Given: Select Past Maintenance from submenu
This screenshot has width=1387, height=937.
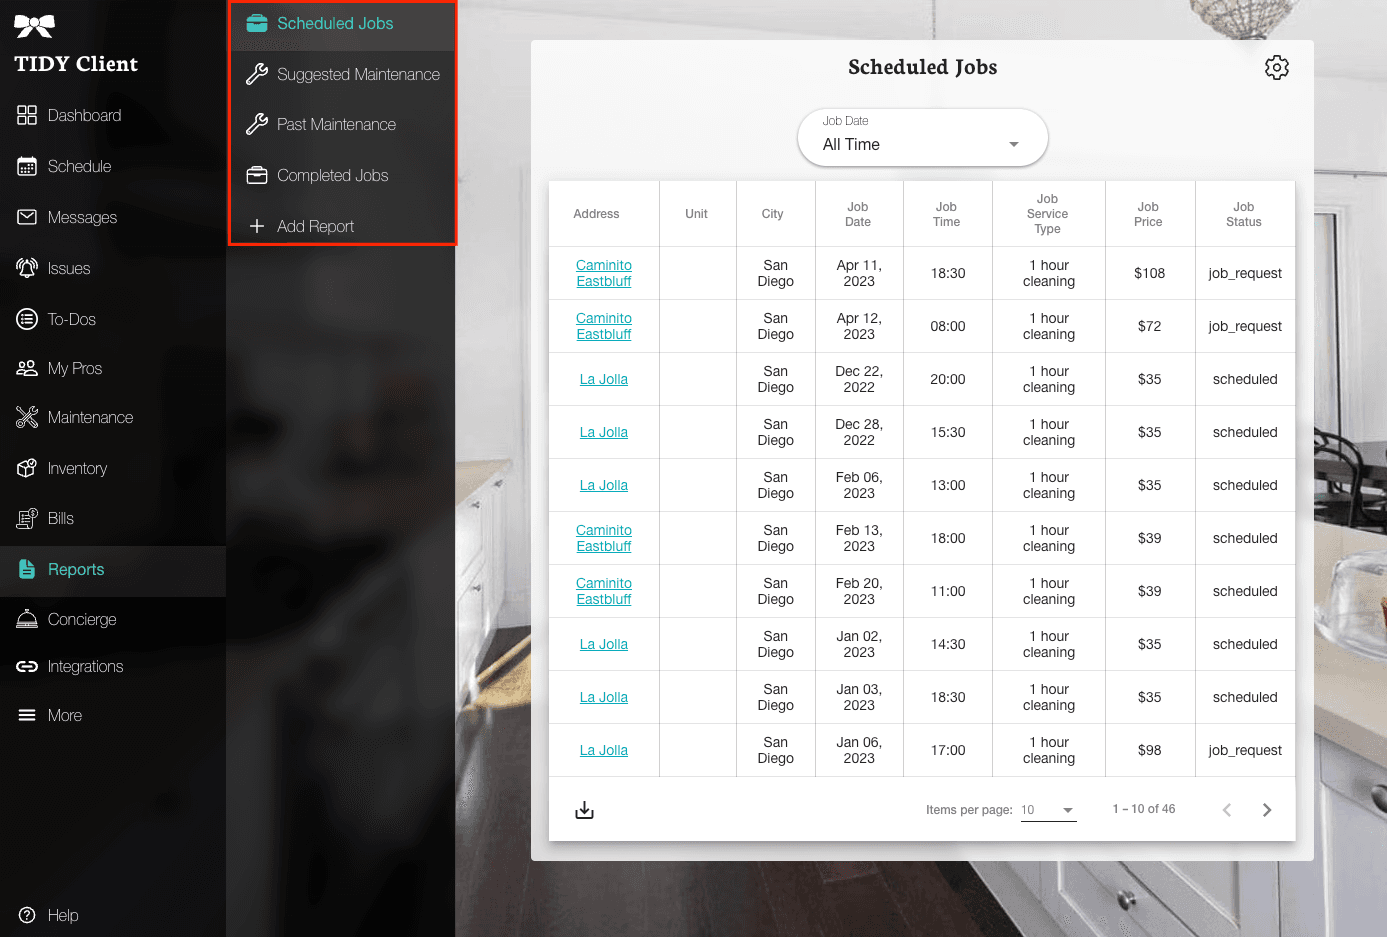Looking at the screenshot, I should [336, 125].
